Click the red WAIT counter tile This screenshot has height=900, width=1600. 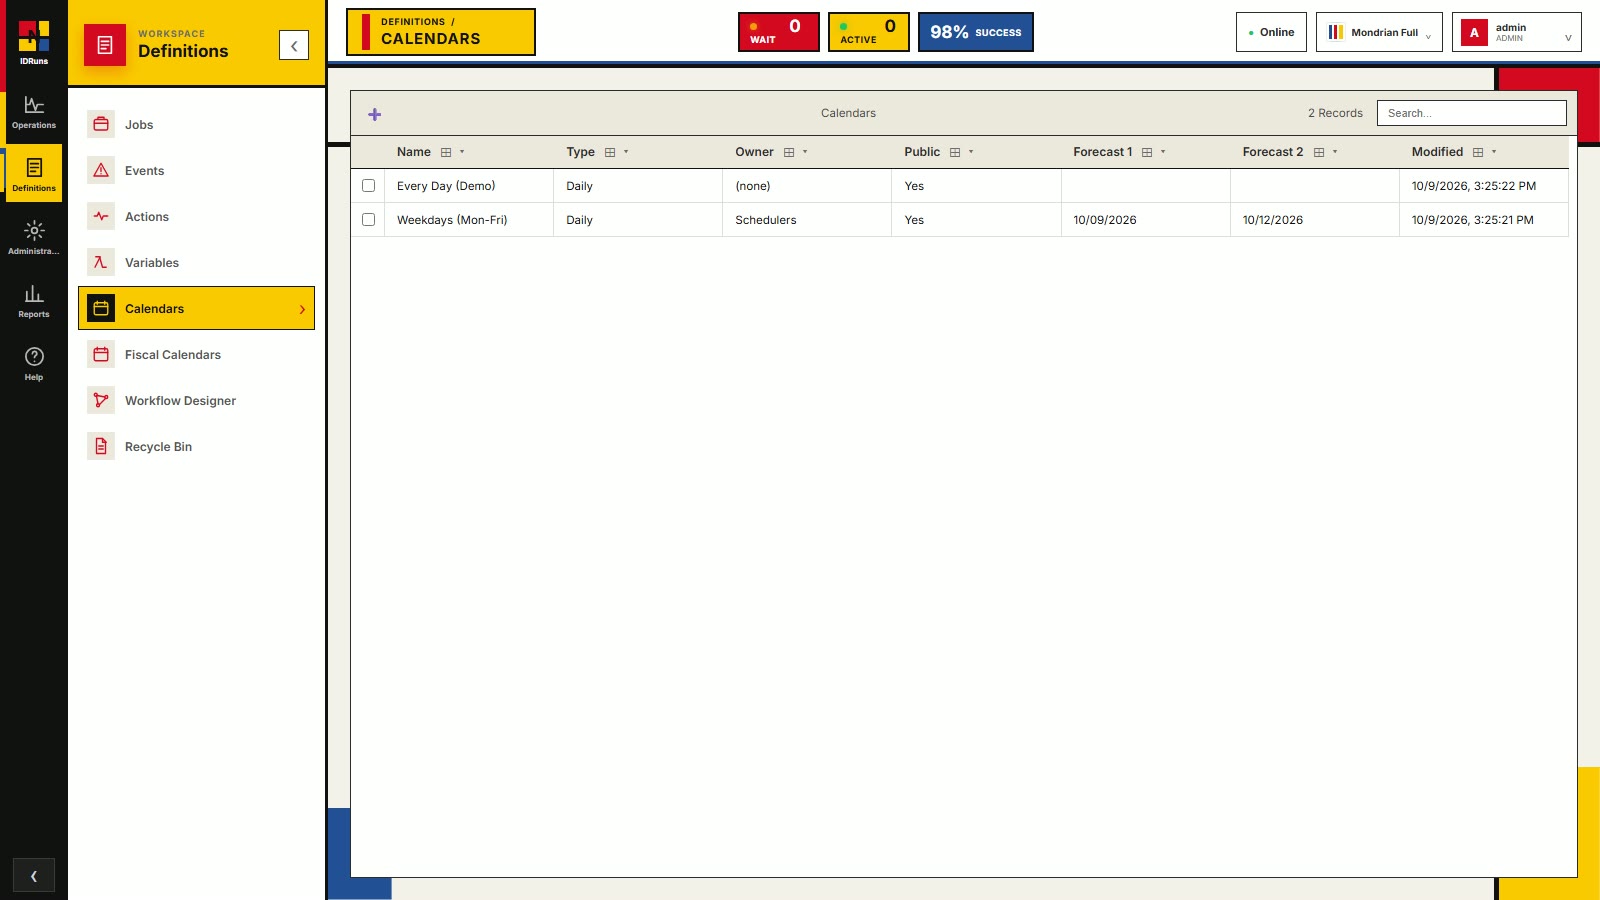[x=779, y=32]
